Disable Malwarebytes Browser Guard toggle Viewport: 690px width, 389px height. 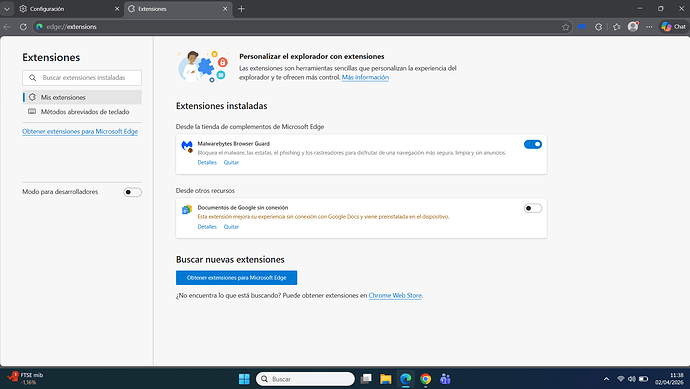(x=532, y=144)
